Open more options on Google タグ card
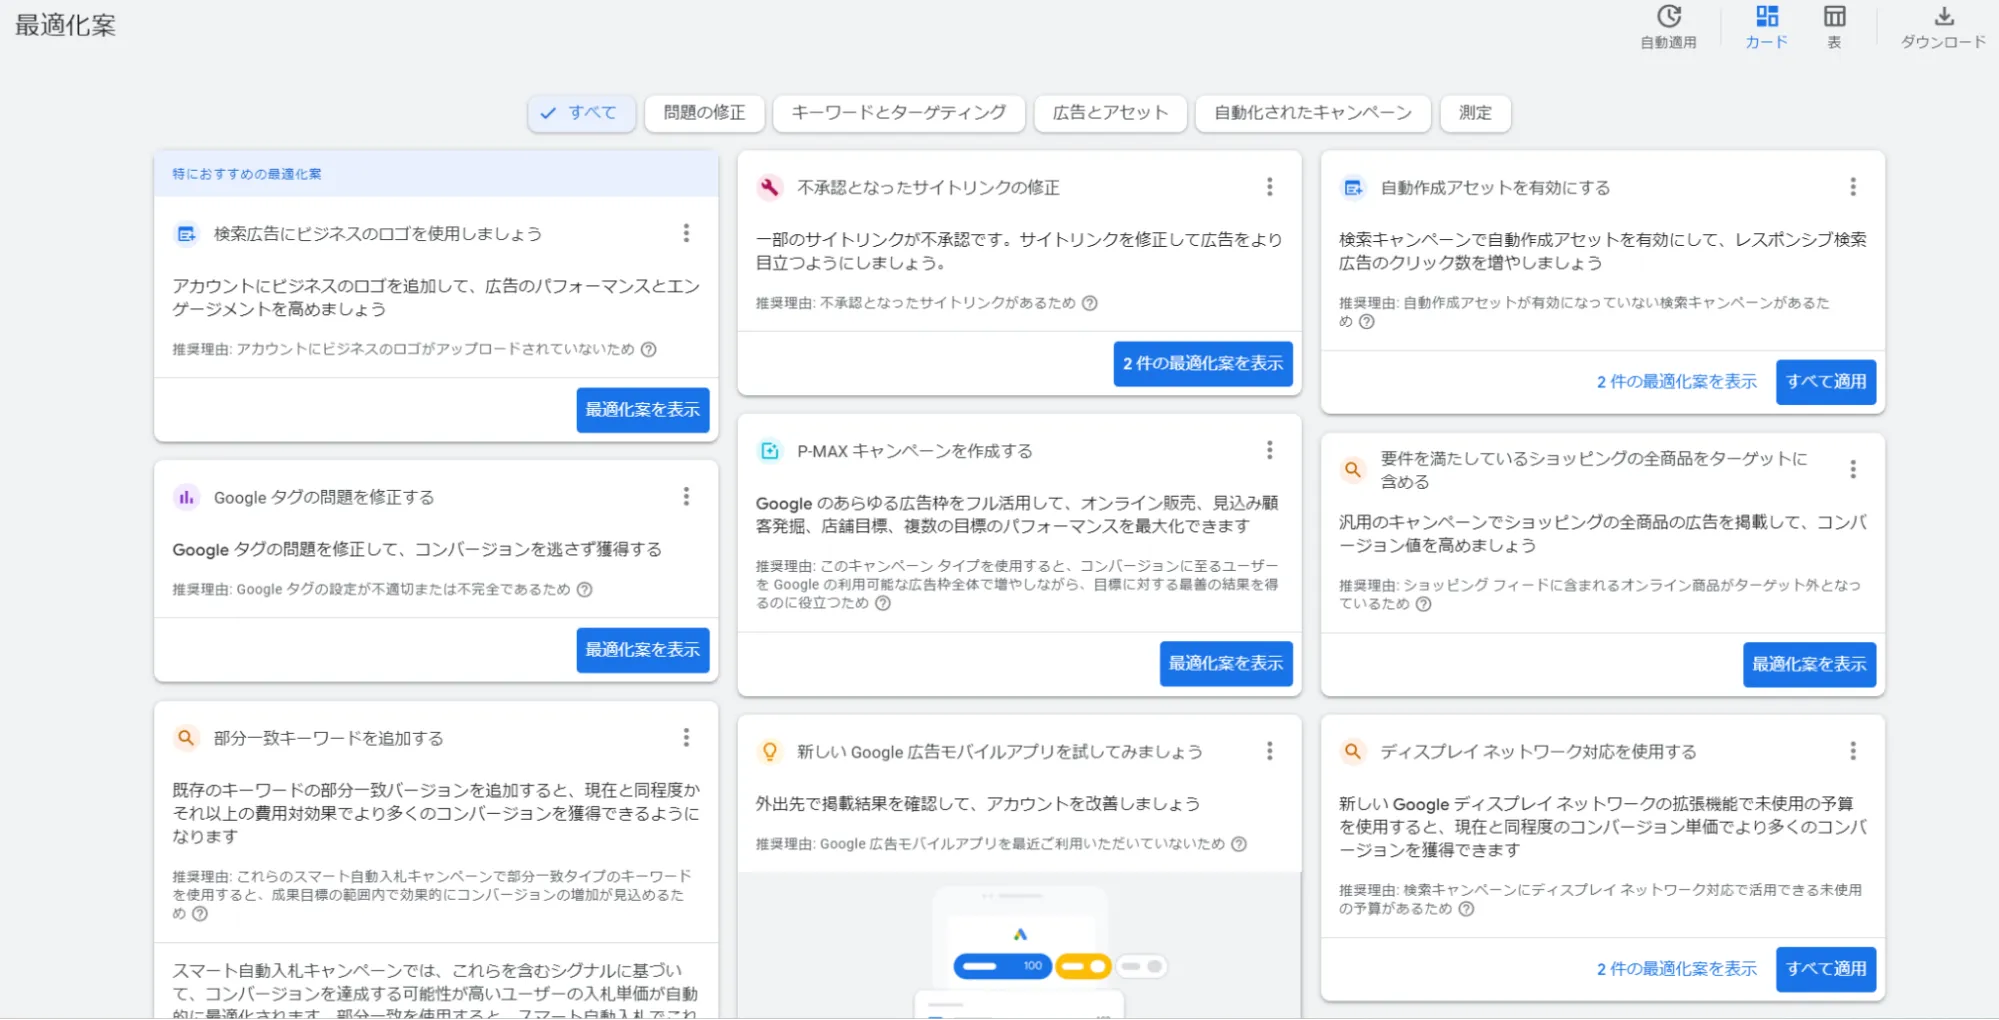 [x=686, y=497]
